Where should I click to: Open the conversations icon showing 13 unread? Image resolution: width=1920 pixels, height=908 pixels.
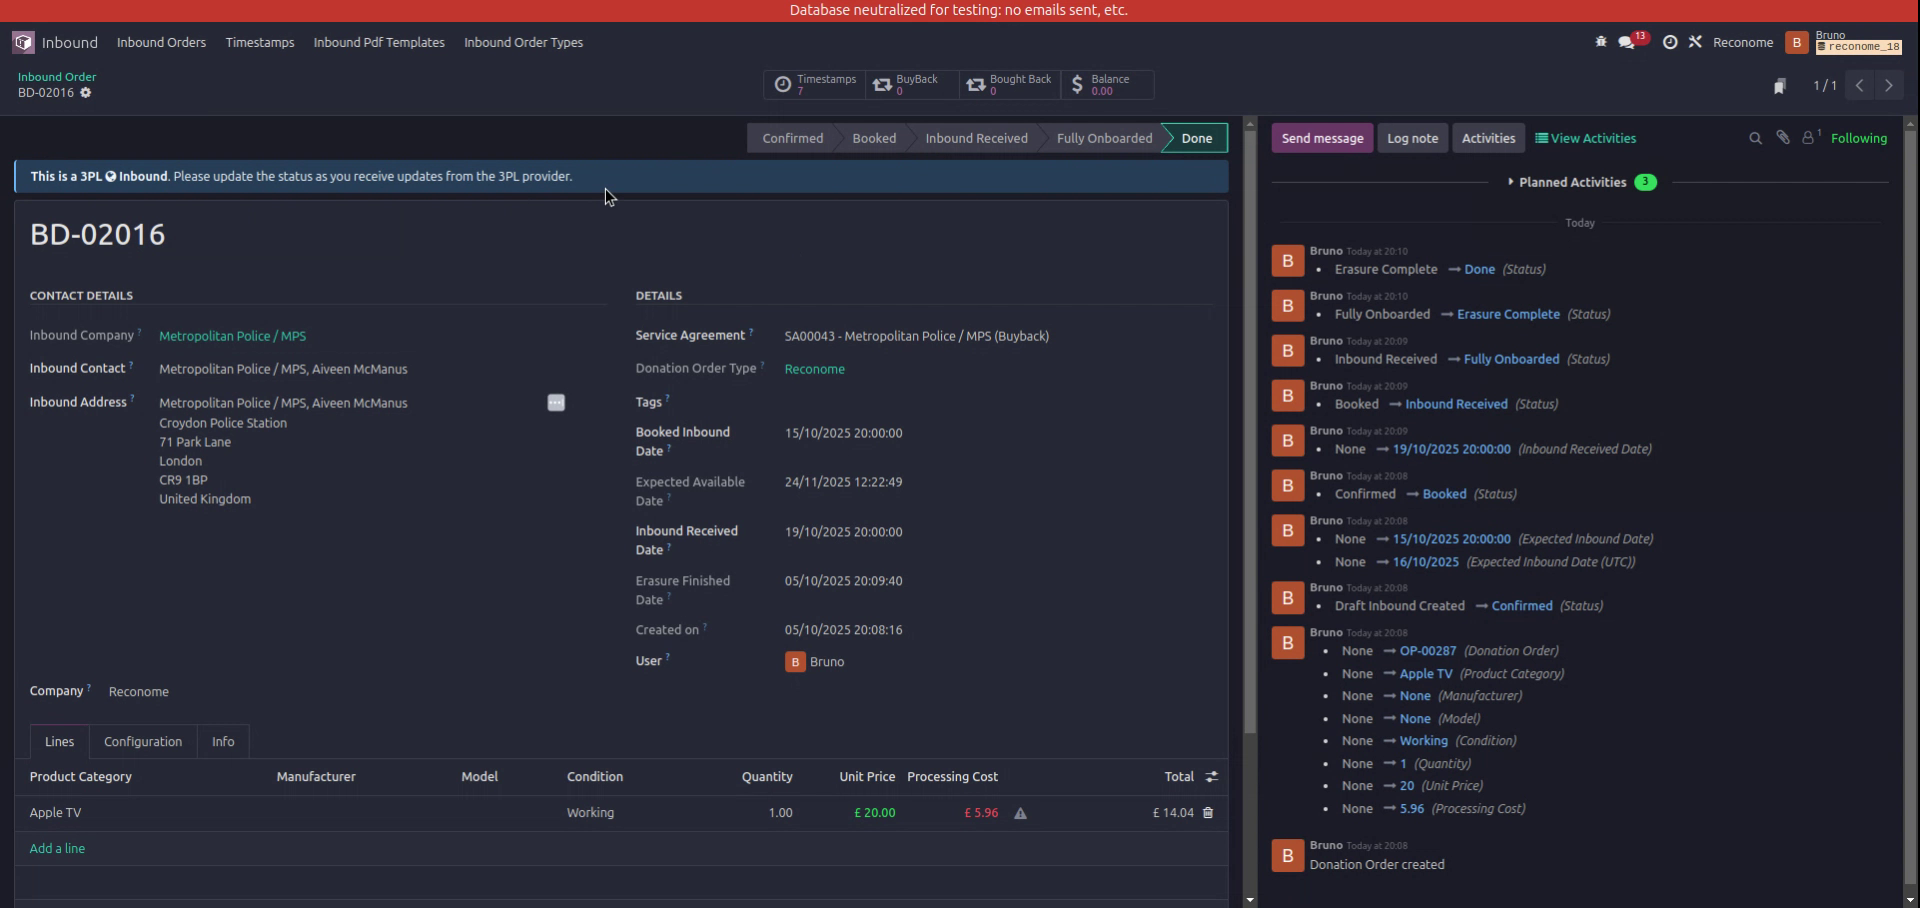1628,42
